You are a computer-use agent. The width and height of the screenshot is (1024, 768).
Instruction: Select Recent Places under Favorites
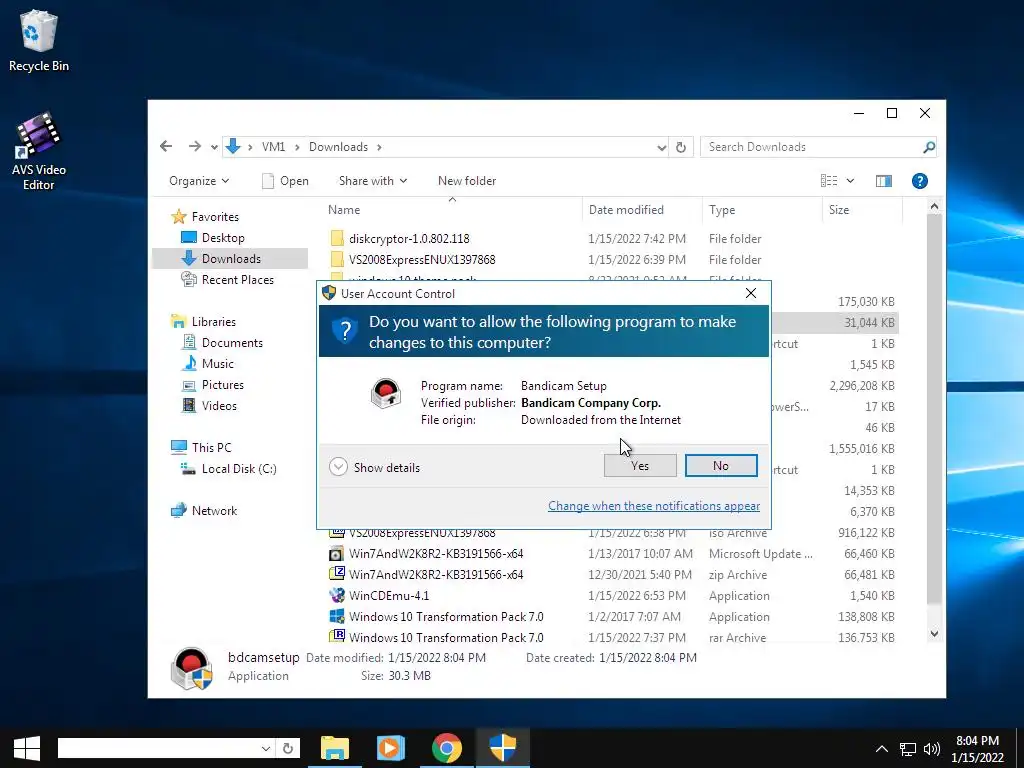point(227,280)
